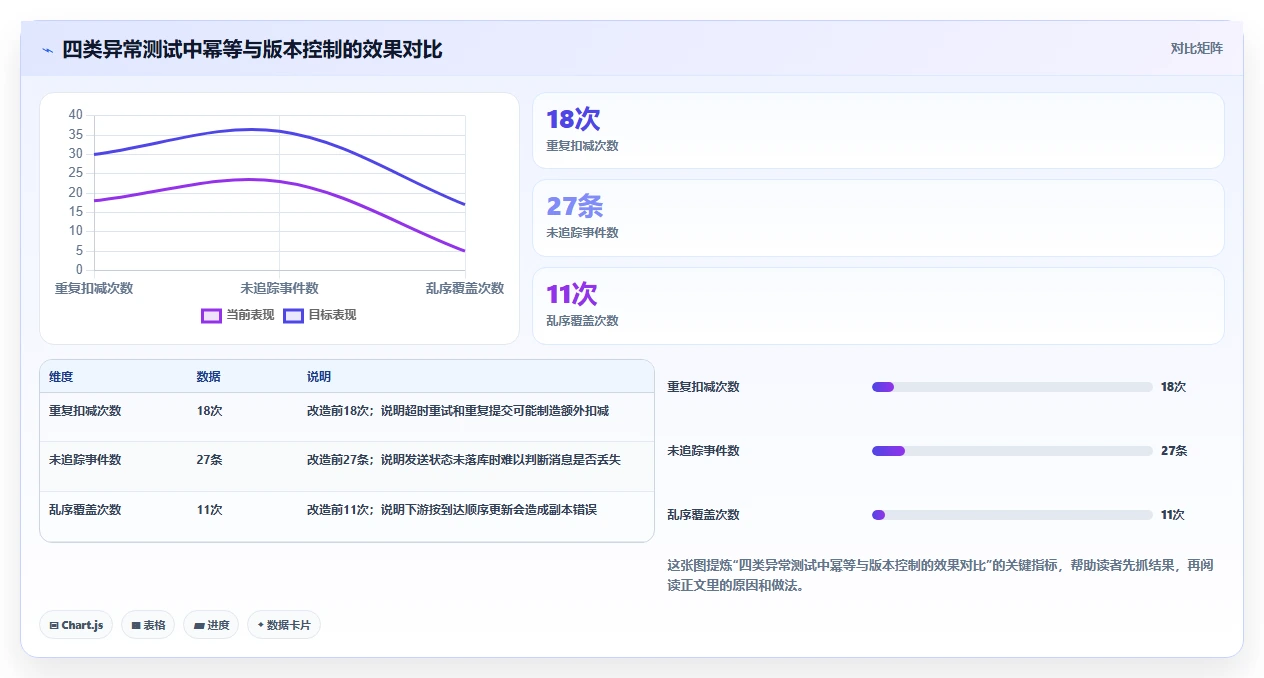Image resolution: width=1264 pixels, height=678 pixels.
Task: Click 18次 value beside progress bar
Action: (x=1173, y=387)
